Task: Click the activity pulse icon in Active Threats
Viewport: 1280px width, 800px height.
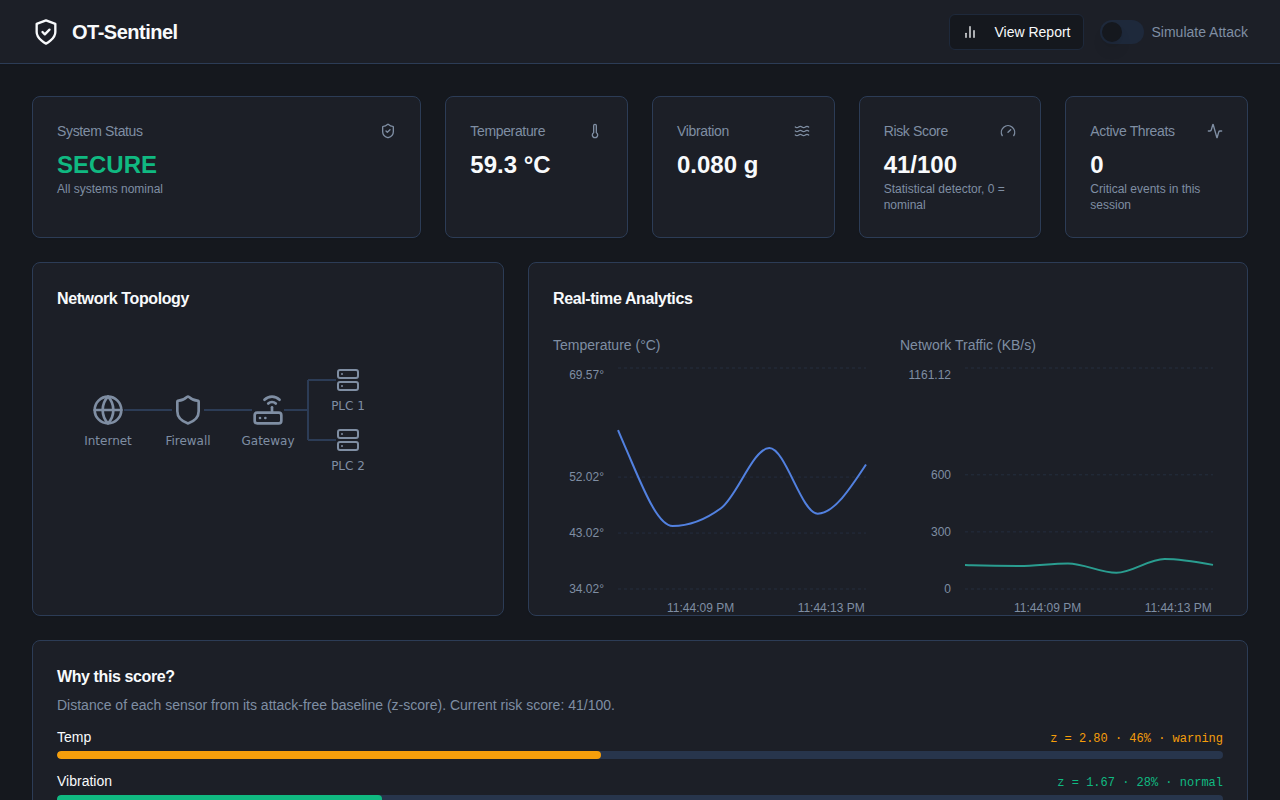Action: [1215, 131]
